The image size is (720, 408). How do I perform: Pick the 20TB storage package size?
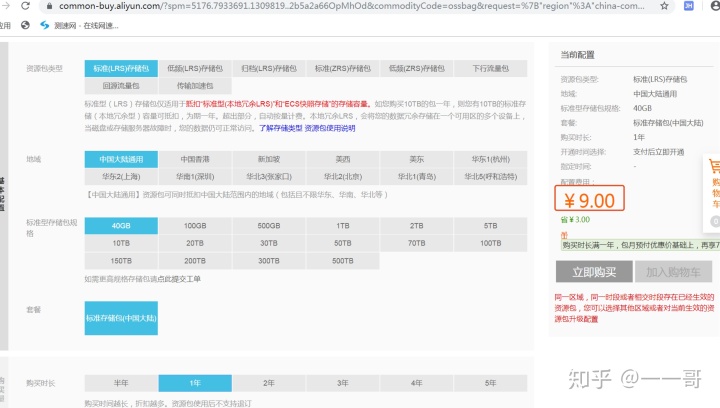(x=195, y=243)
